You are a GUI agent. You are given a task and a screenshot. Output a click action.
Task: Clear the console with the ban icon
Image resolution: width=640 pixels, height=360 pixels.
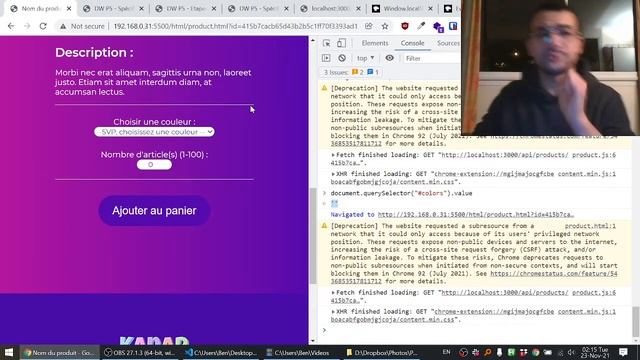click(342, 58)
